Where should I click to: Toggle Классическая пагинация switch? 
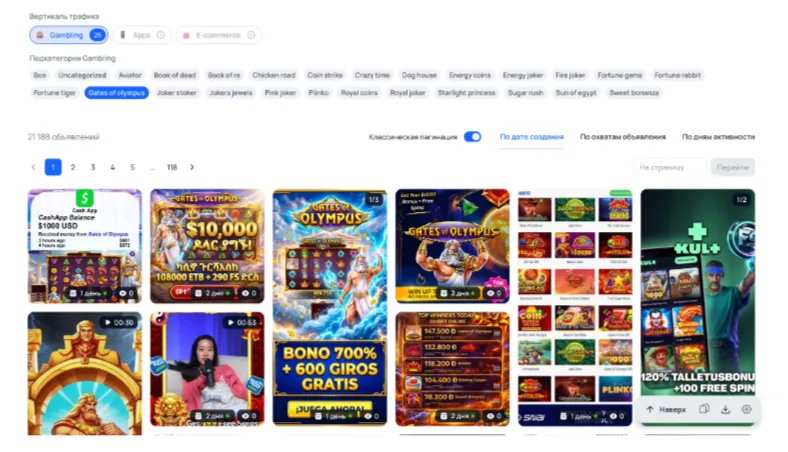[x=472, y=137]
